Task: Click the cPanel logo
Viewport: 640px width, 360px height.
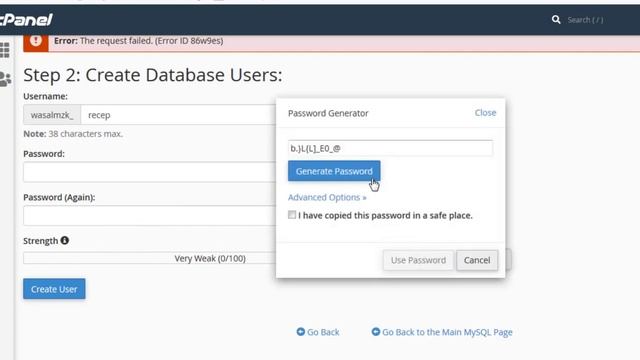Action: point(26,20)
